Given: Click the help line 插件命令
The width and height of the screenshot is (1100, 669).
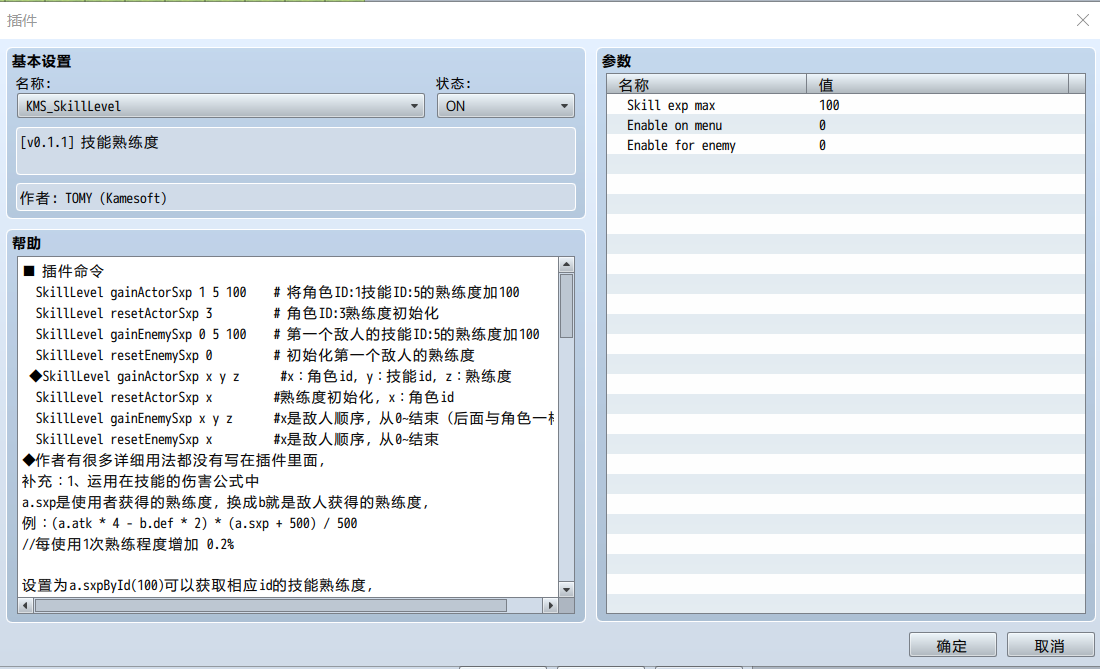Looking at the screenshot, I should (x=64, y=271).
